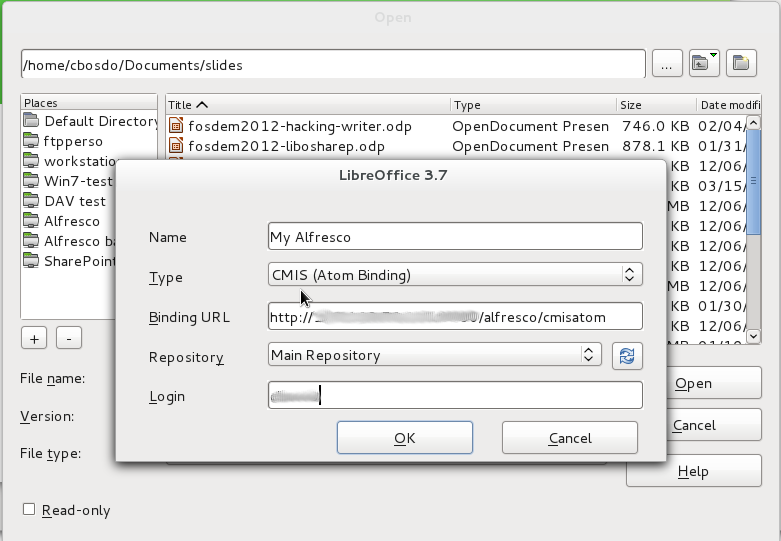781x541 pixels.
Task: Click the remove place '-' button
Action: [x=69, y=339]
